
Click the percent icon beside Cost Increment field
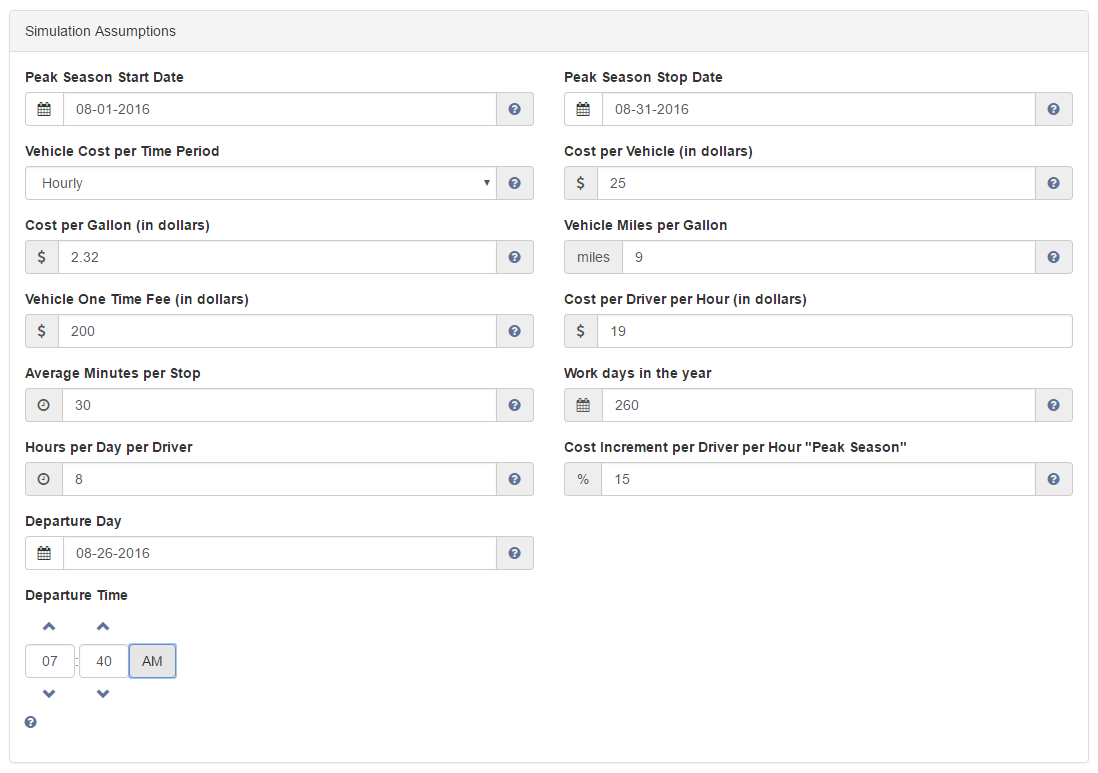(582, 479)
